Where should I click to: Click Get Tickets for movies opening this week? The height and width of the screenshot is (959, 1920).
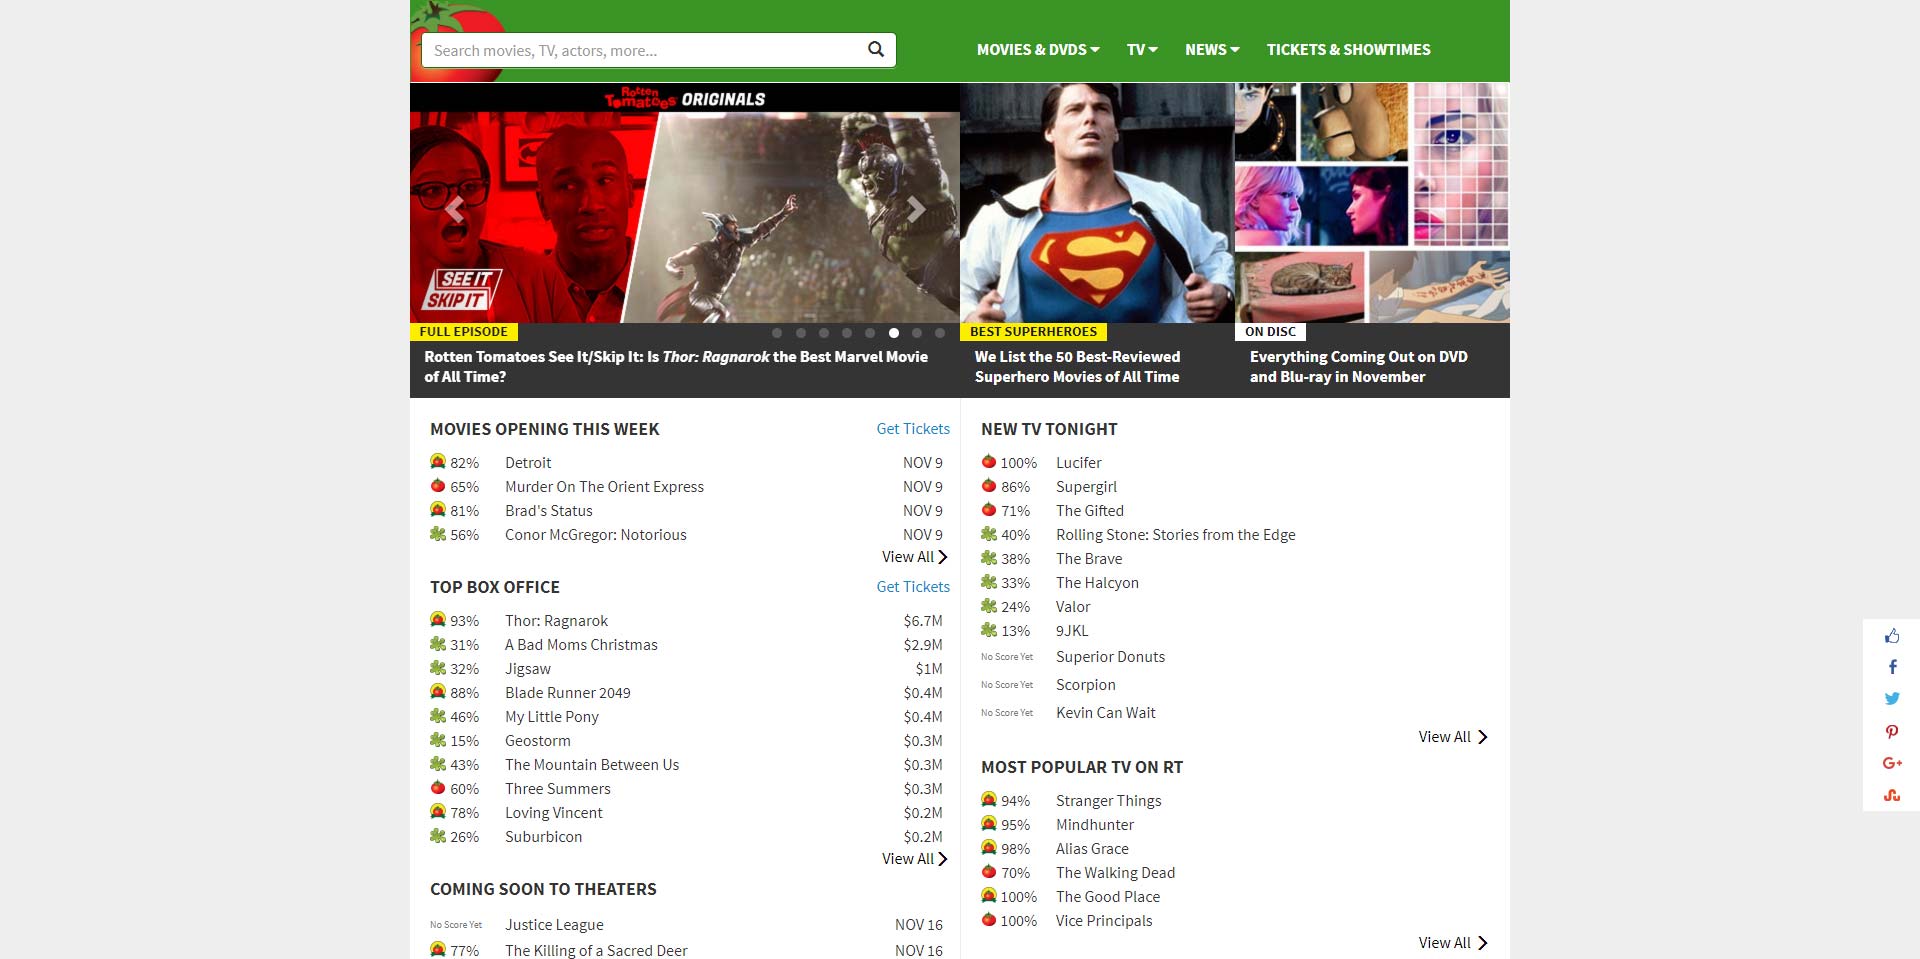click(912, 428)
